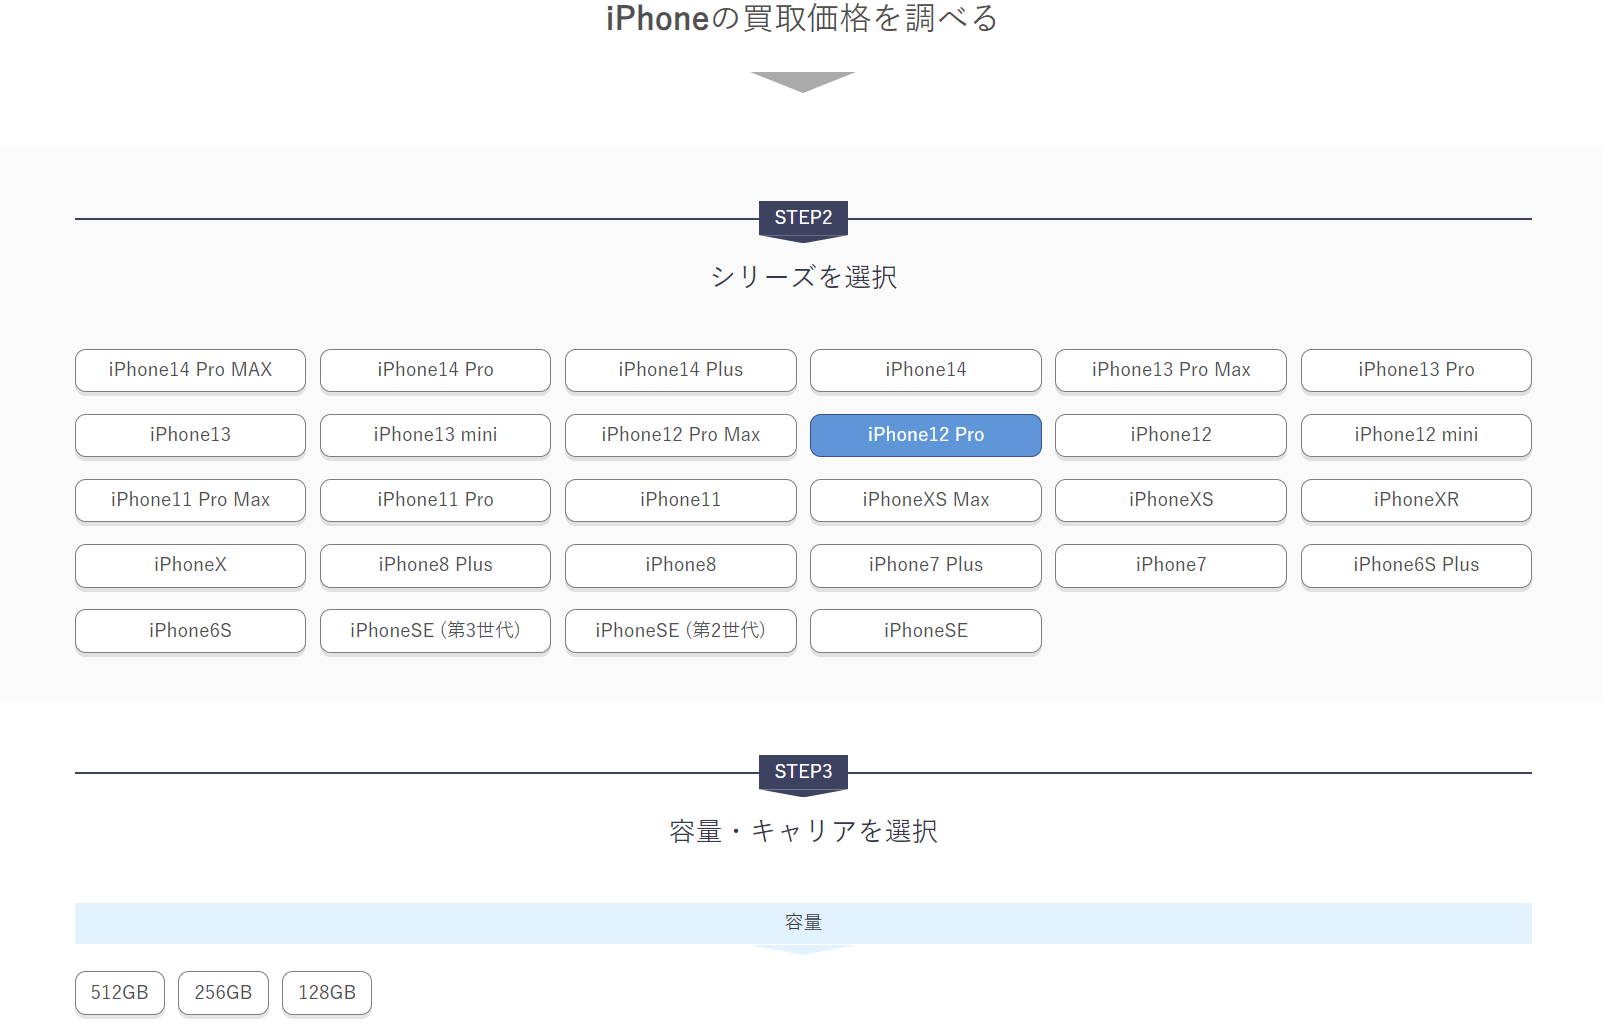Screen dimensions: 1603x1026
Task: Select iPhone12 Pro Max series
Action: pyautogui.click(x=680, y=435)
